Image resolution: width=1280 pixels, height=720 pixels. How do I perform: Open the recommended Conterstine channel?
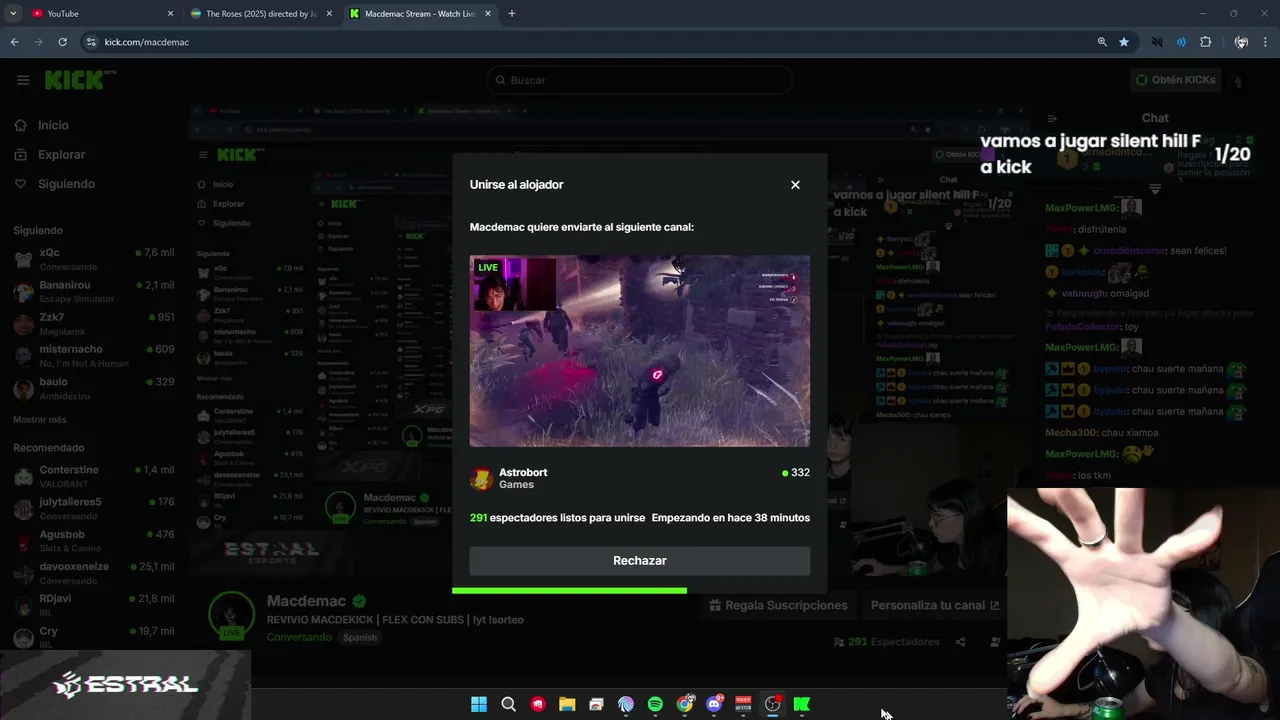pyautogui.click(x=93, y=476)
